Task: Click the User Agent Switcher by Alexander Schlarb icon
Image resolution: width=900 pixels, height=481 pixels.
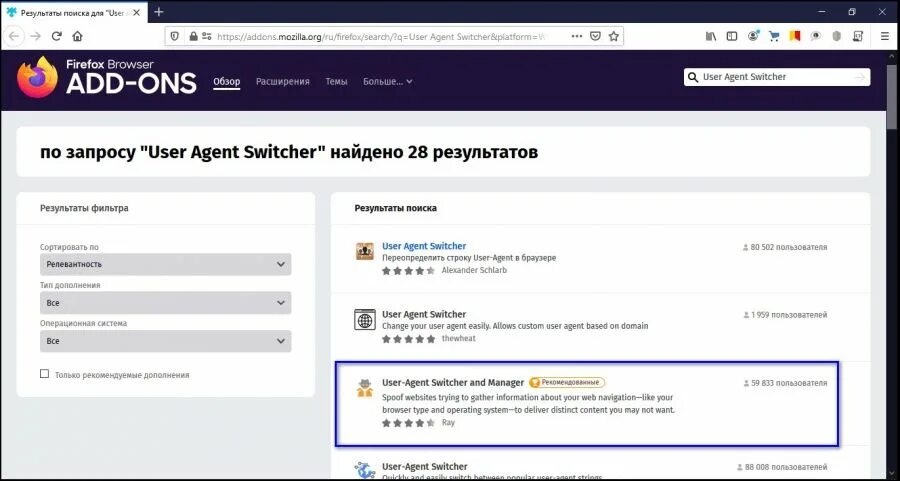Action: [x=364, y=251]
